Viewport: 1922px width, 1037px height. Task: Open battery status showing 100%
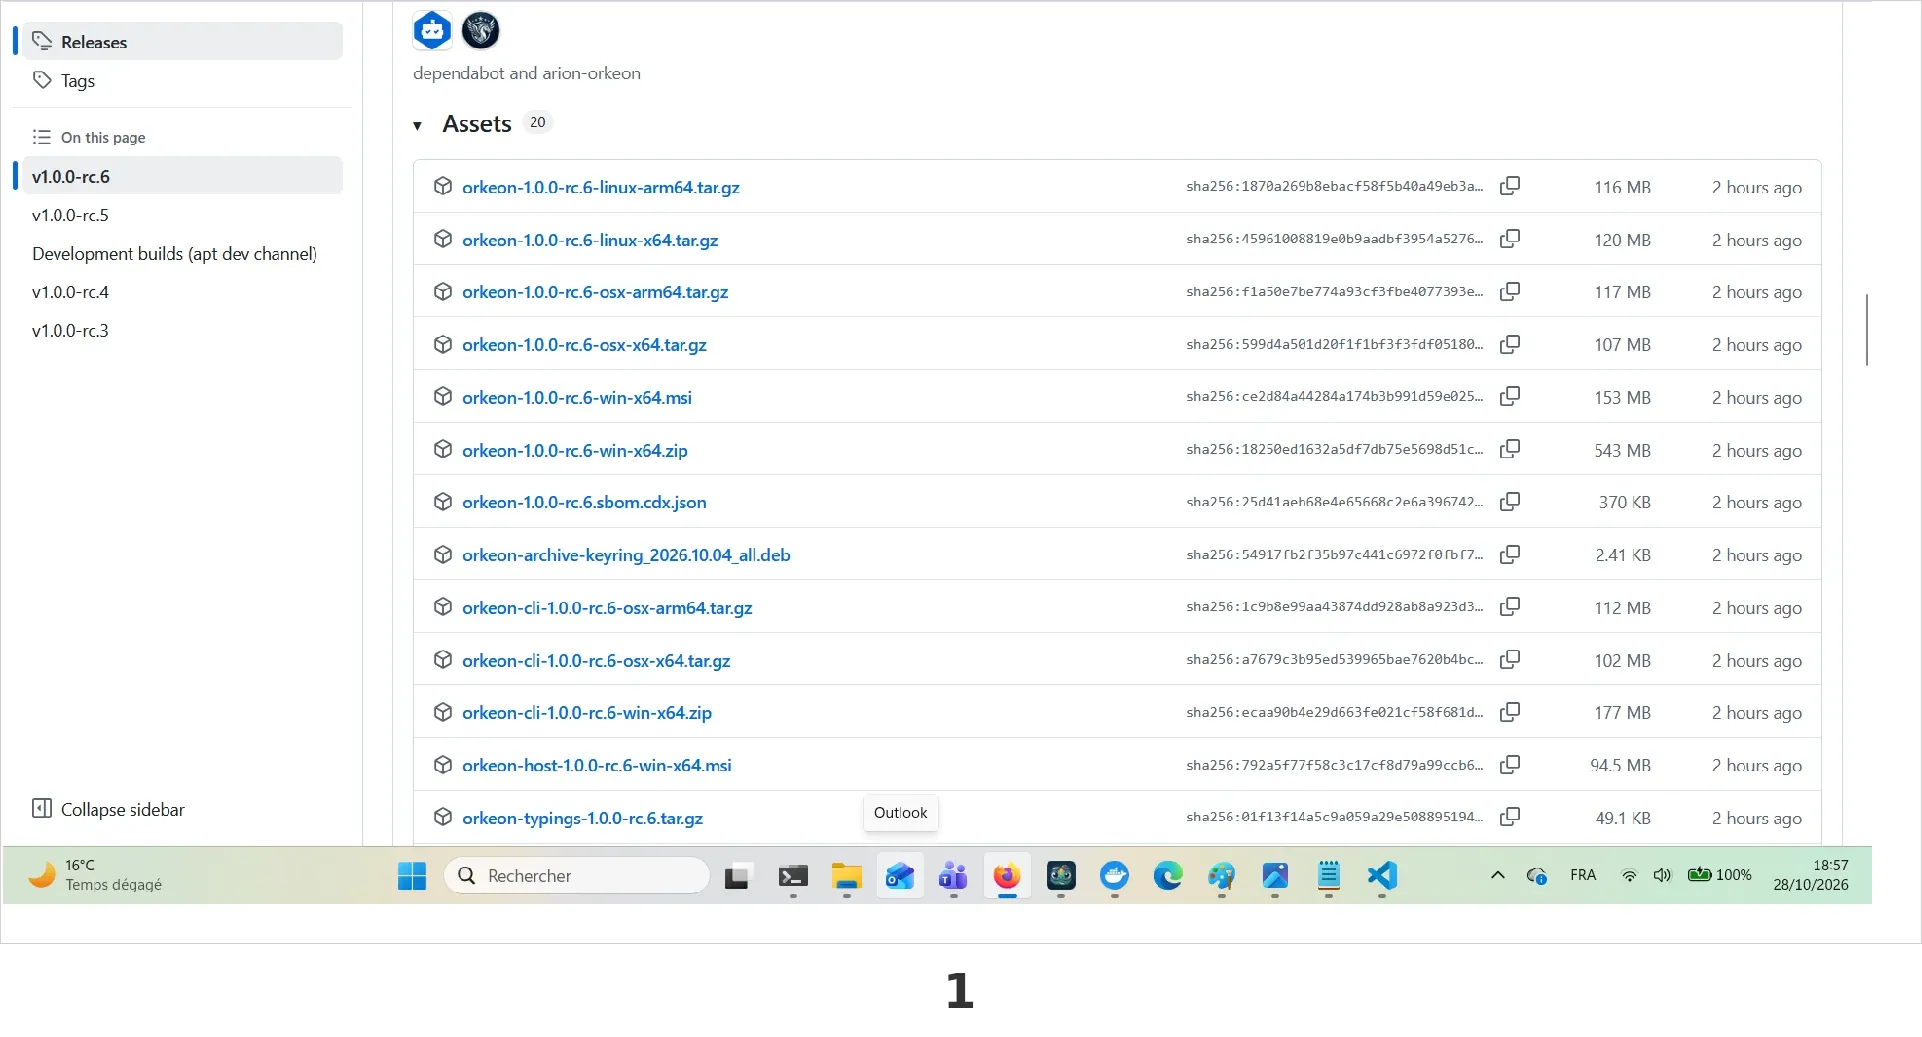click(x=1720, y=875)
